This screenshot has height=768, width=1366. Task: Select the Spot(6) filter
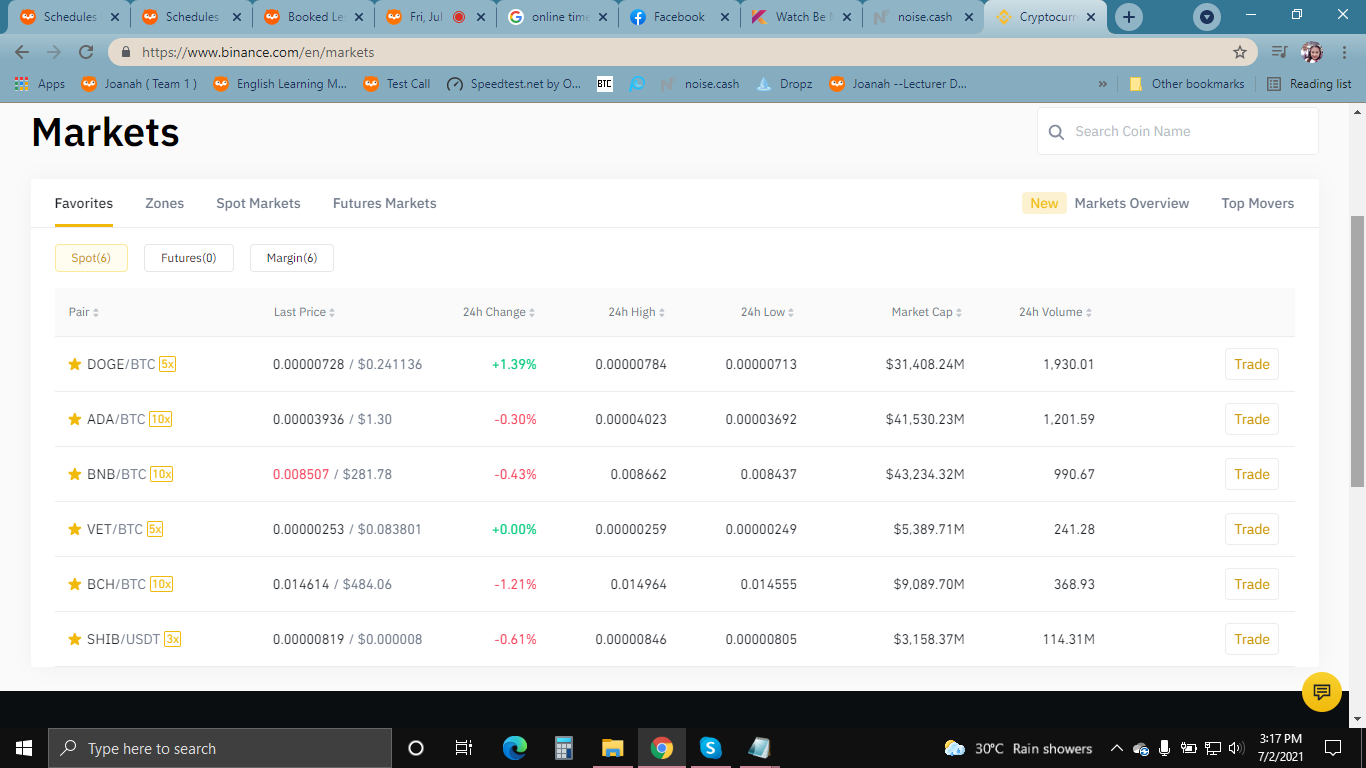91,258
